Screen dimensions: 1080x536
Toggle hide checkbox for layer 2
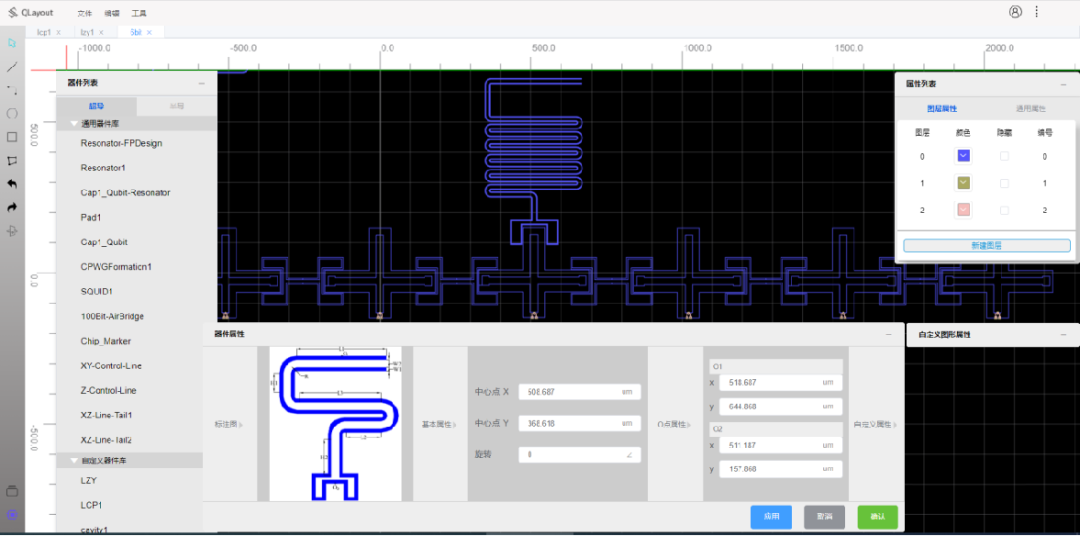coord(1004,210)
